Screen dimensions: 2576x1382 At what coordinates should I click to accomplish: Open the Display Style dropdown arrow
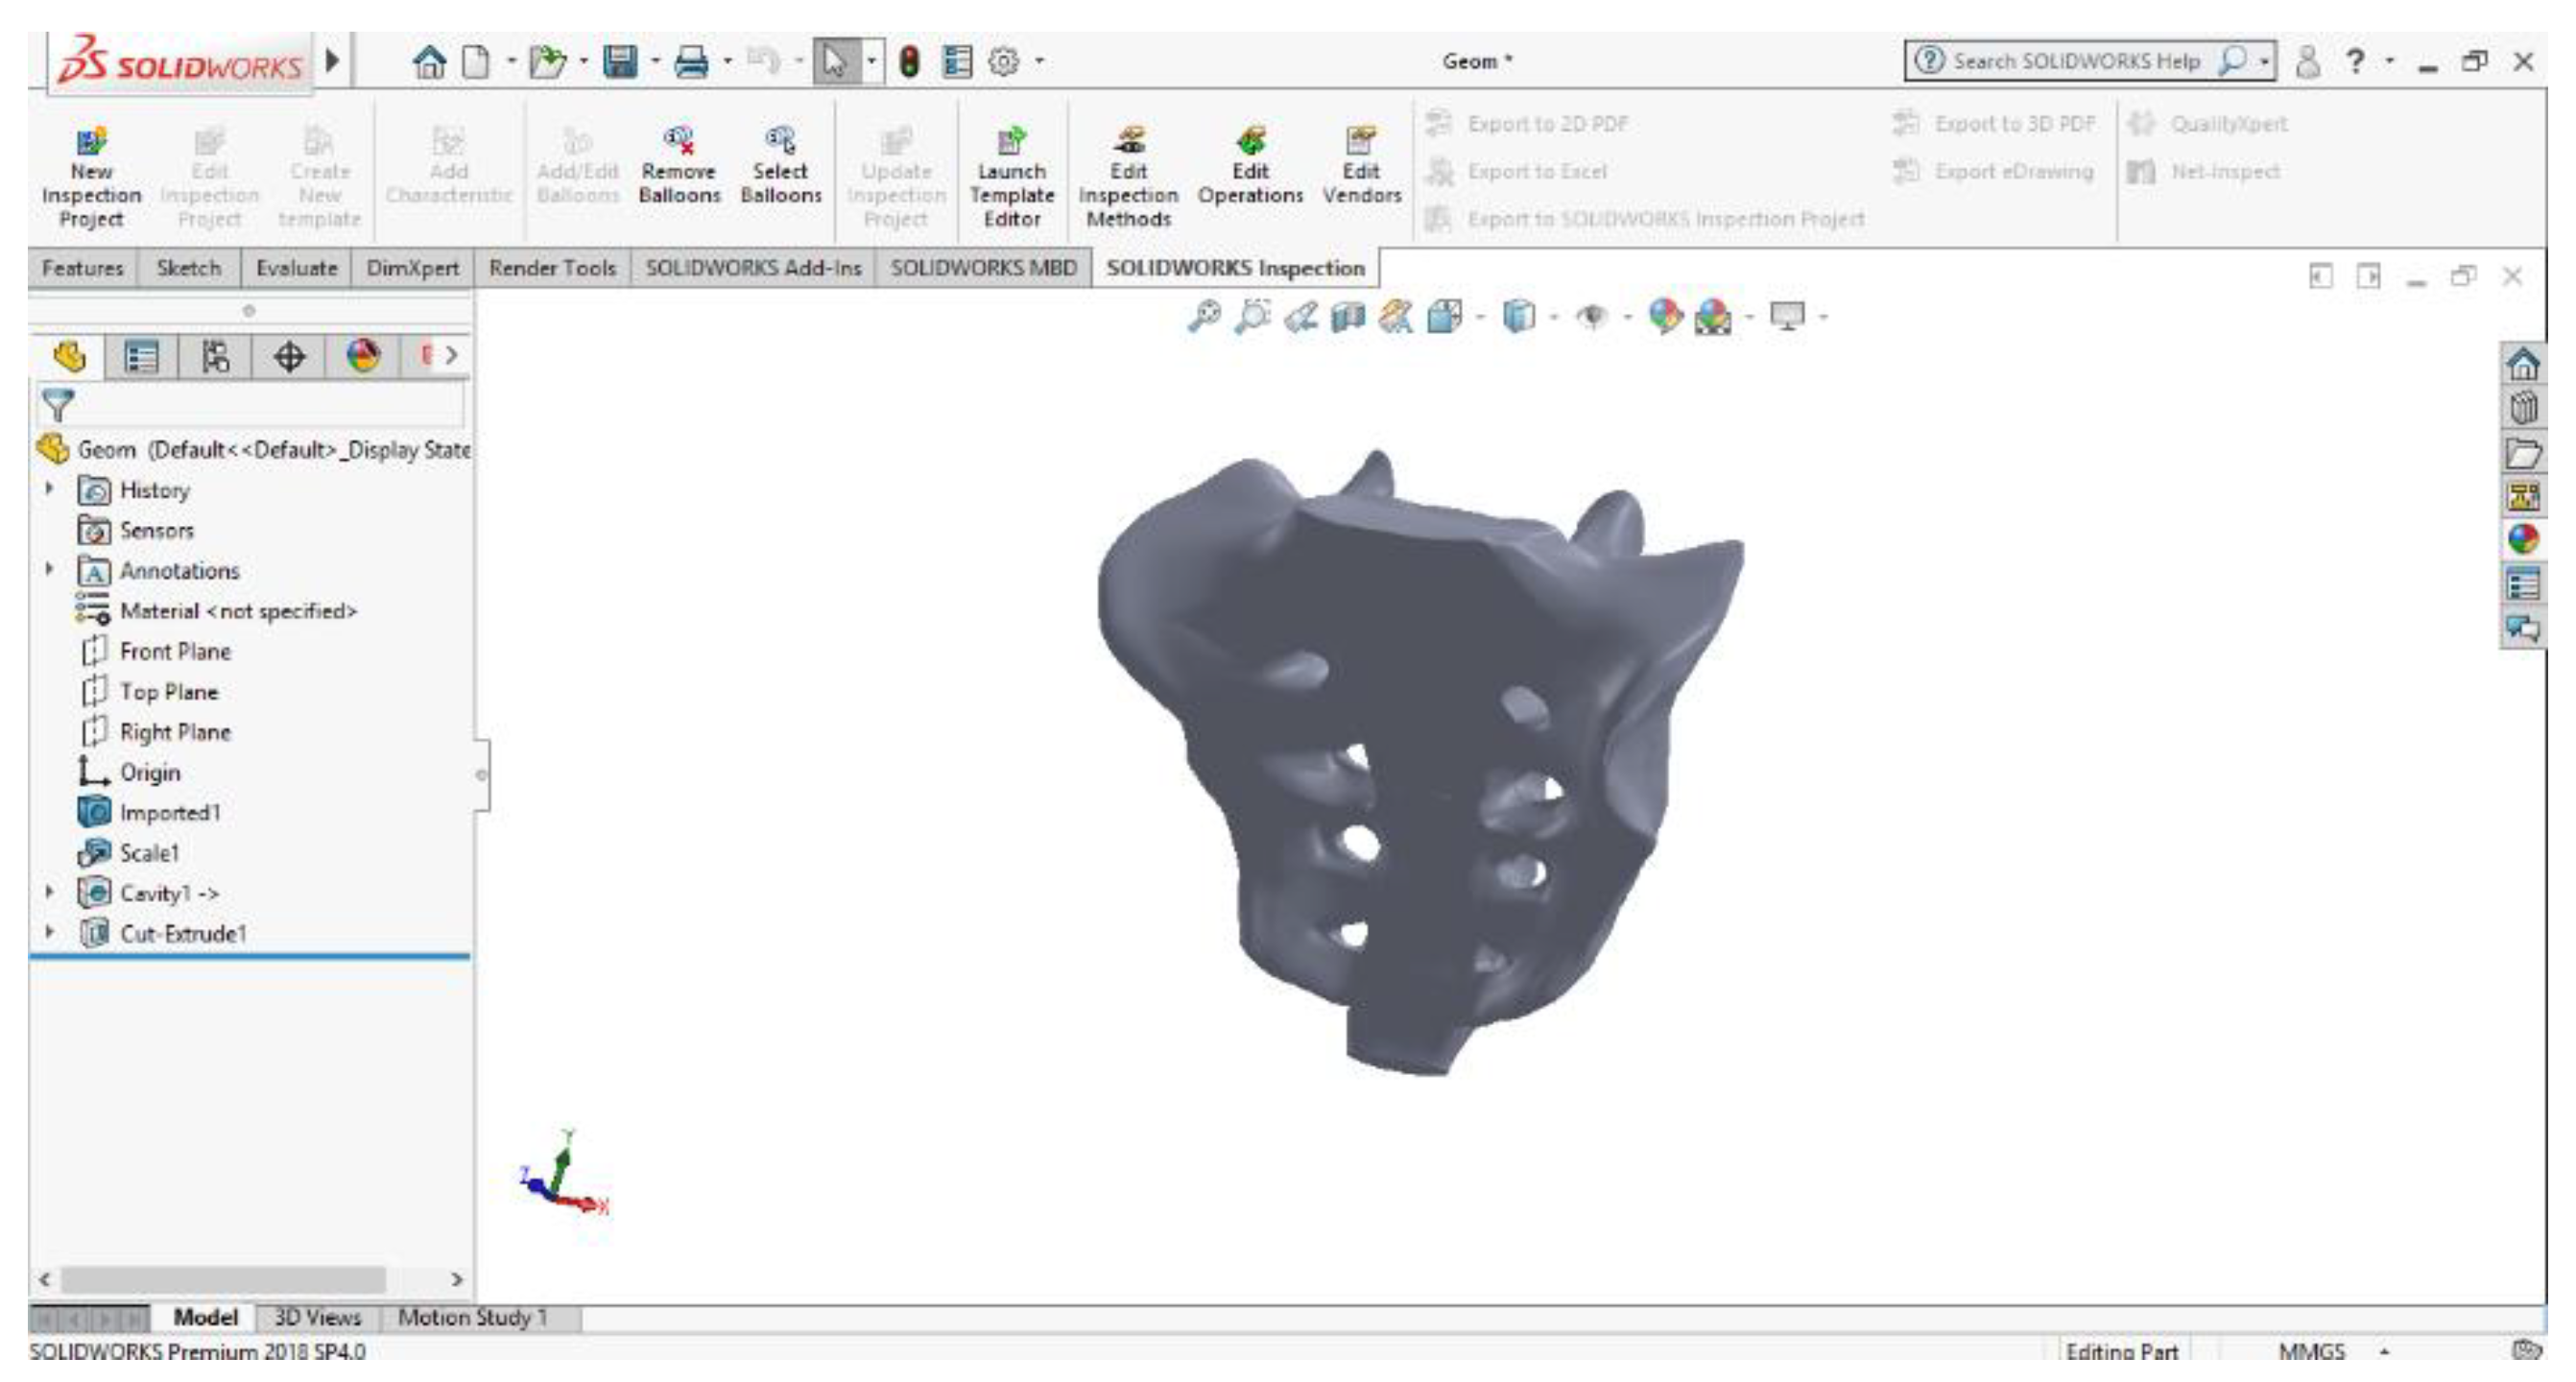tap(1553, 317)
